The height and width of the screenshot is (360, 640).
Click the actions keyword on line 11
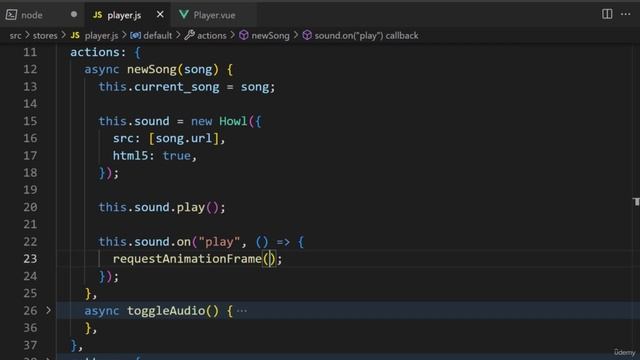[95, 52]
